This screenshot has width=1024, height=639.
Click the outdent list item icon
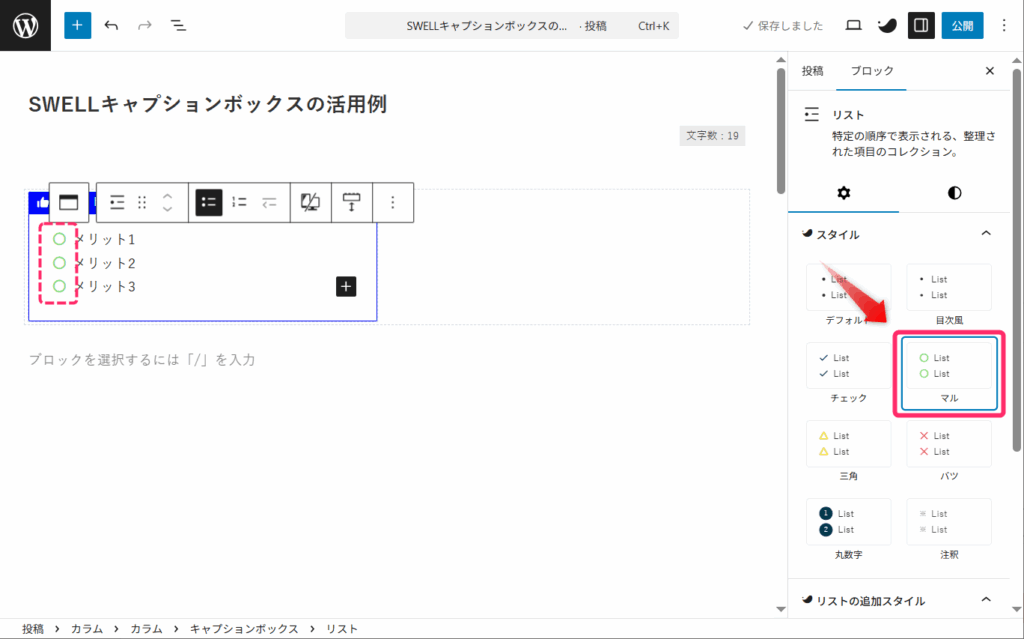[270, 203]
